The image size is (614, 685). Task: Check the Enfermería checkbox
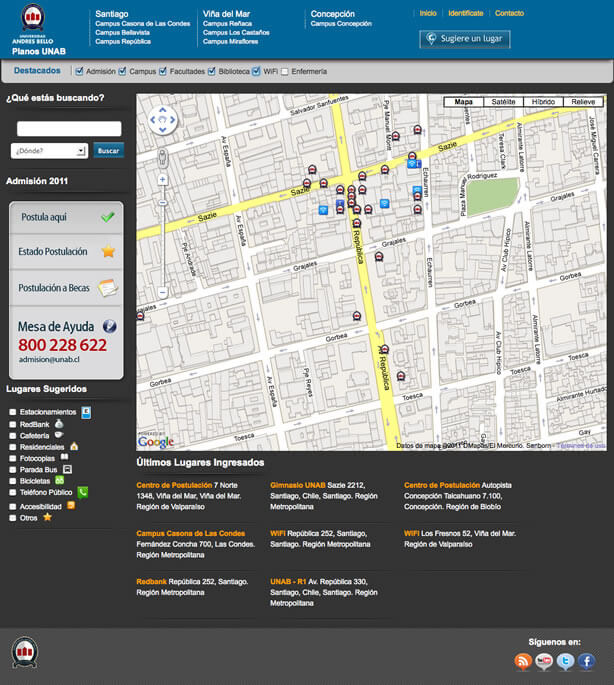pos(284,72)
